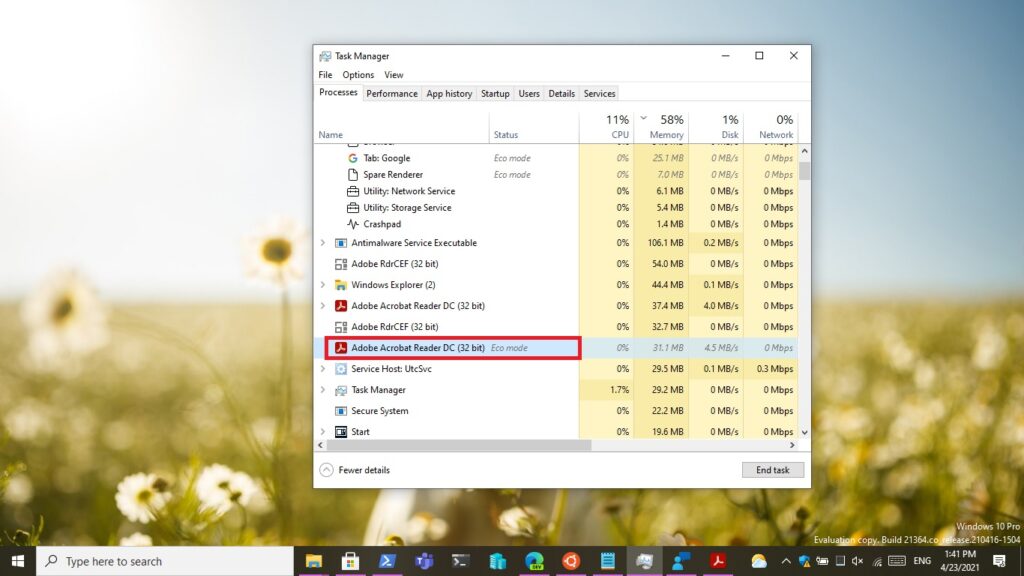
Task: Click the Crashpad process pulse icon
Action: 353,224
